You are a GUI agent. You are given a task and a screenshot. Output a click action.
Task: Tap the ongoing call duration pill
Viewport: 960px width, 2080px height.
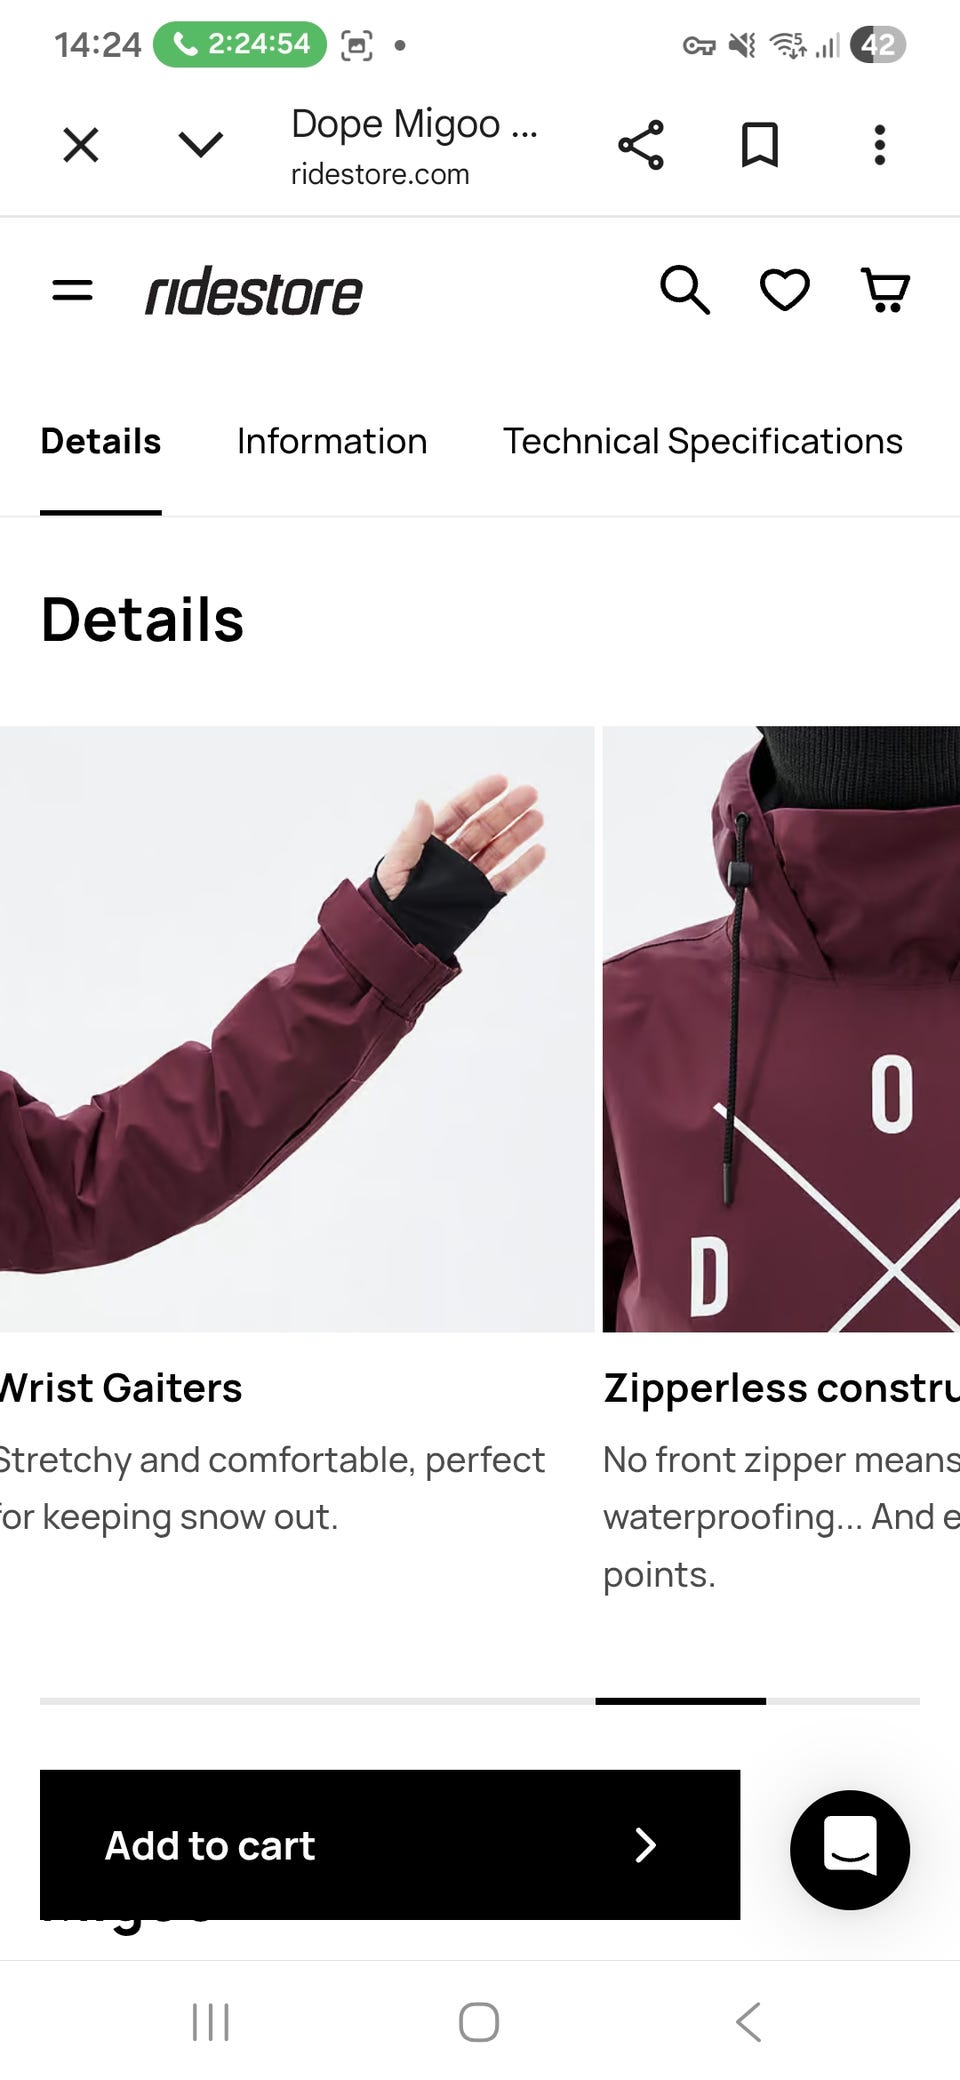[x=240, y=44]
